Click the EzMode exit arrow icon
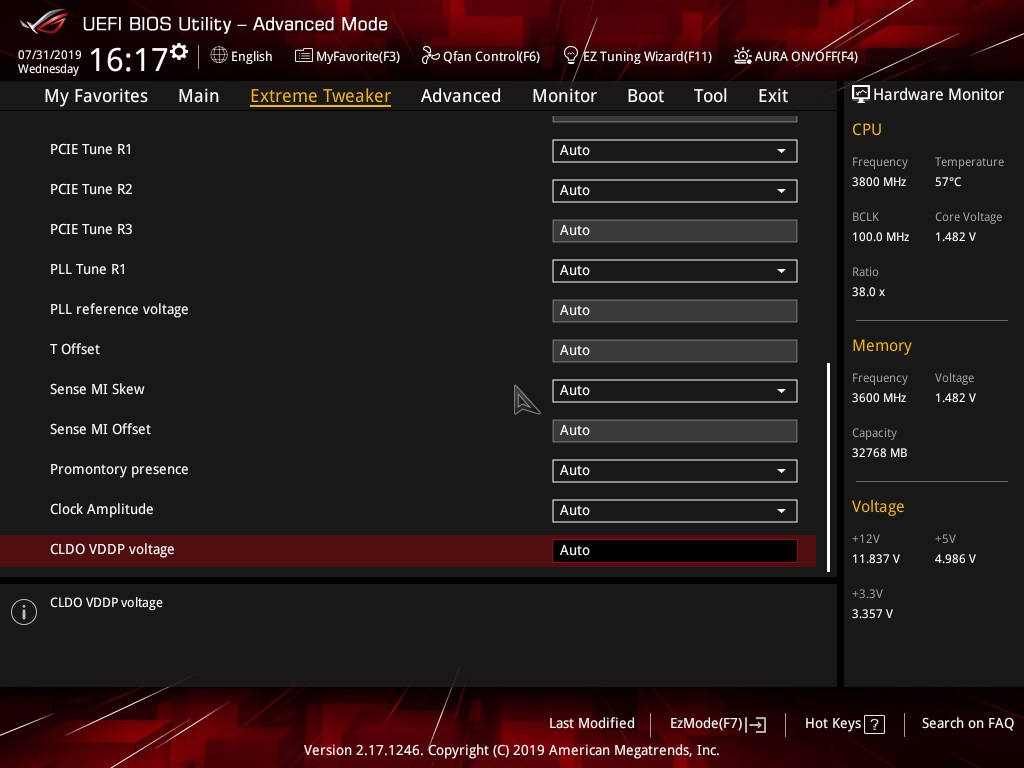The width and height of the screenshot is (1024, 768). (758, 724)
